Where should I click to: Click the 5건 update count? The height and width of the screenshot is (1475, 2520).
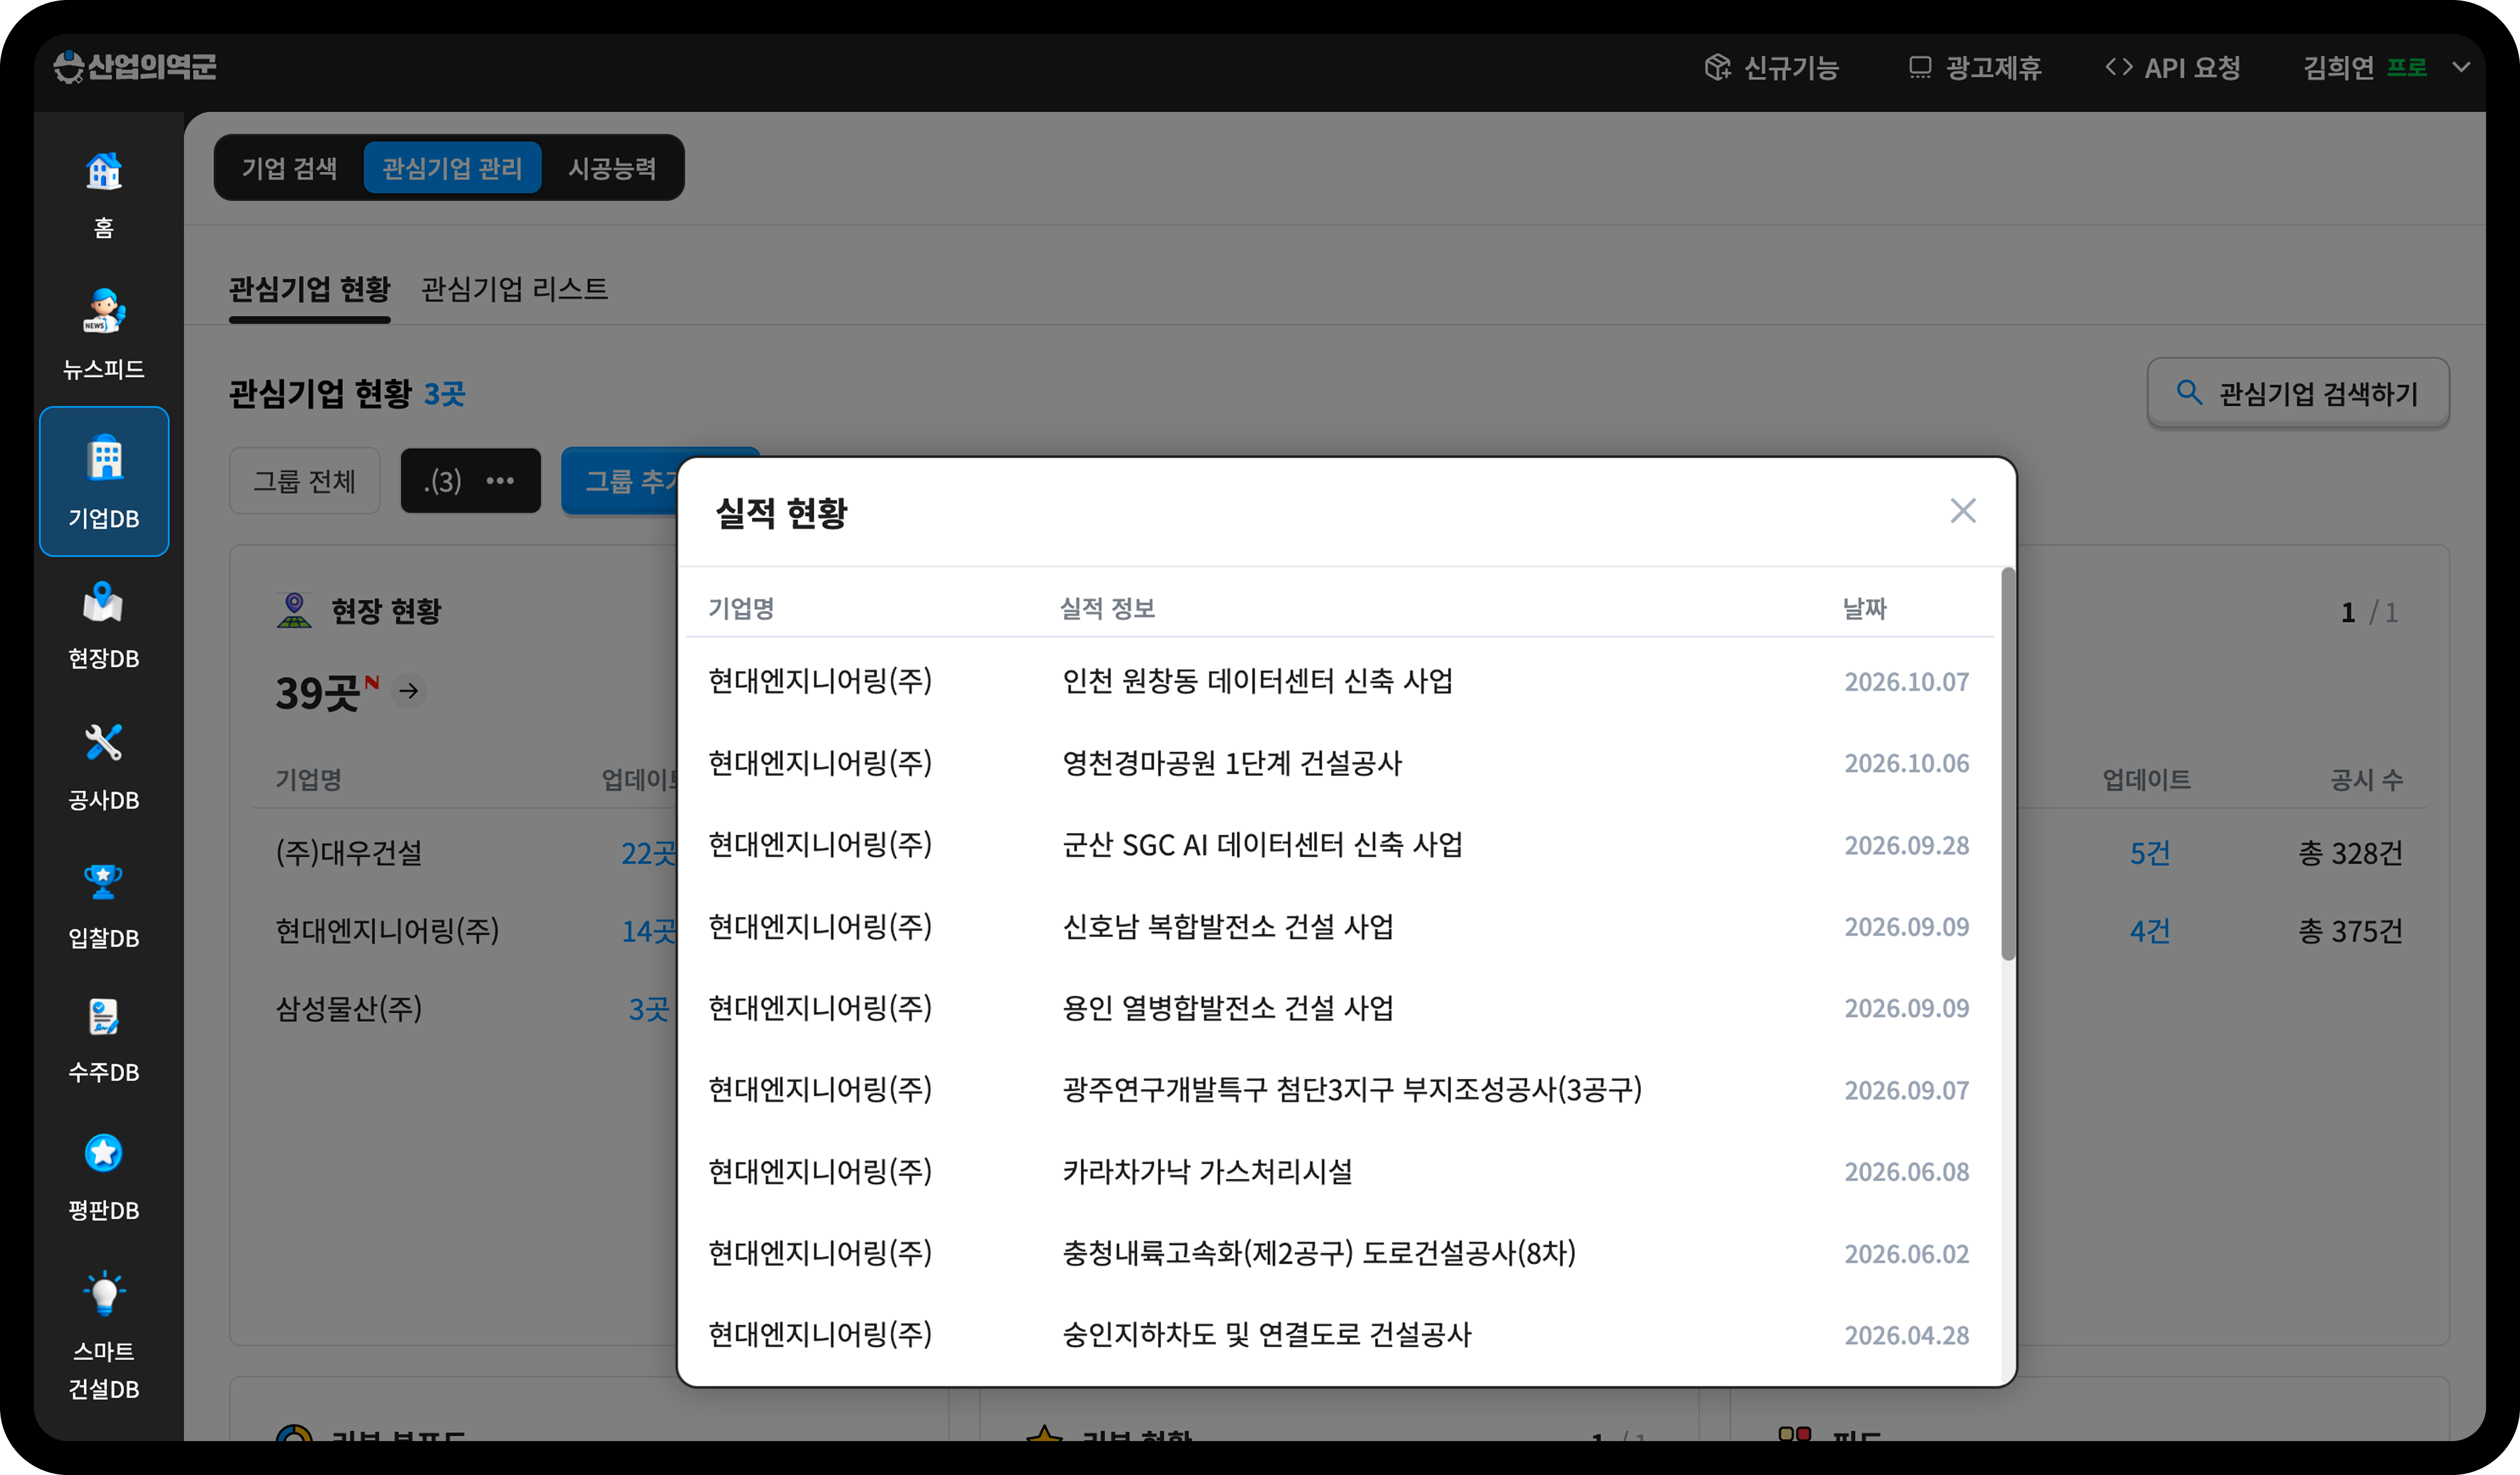[2149, 853]
